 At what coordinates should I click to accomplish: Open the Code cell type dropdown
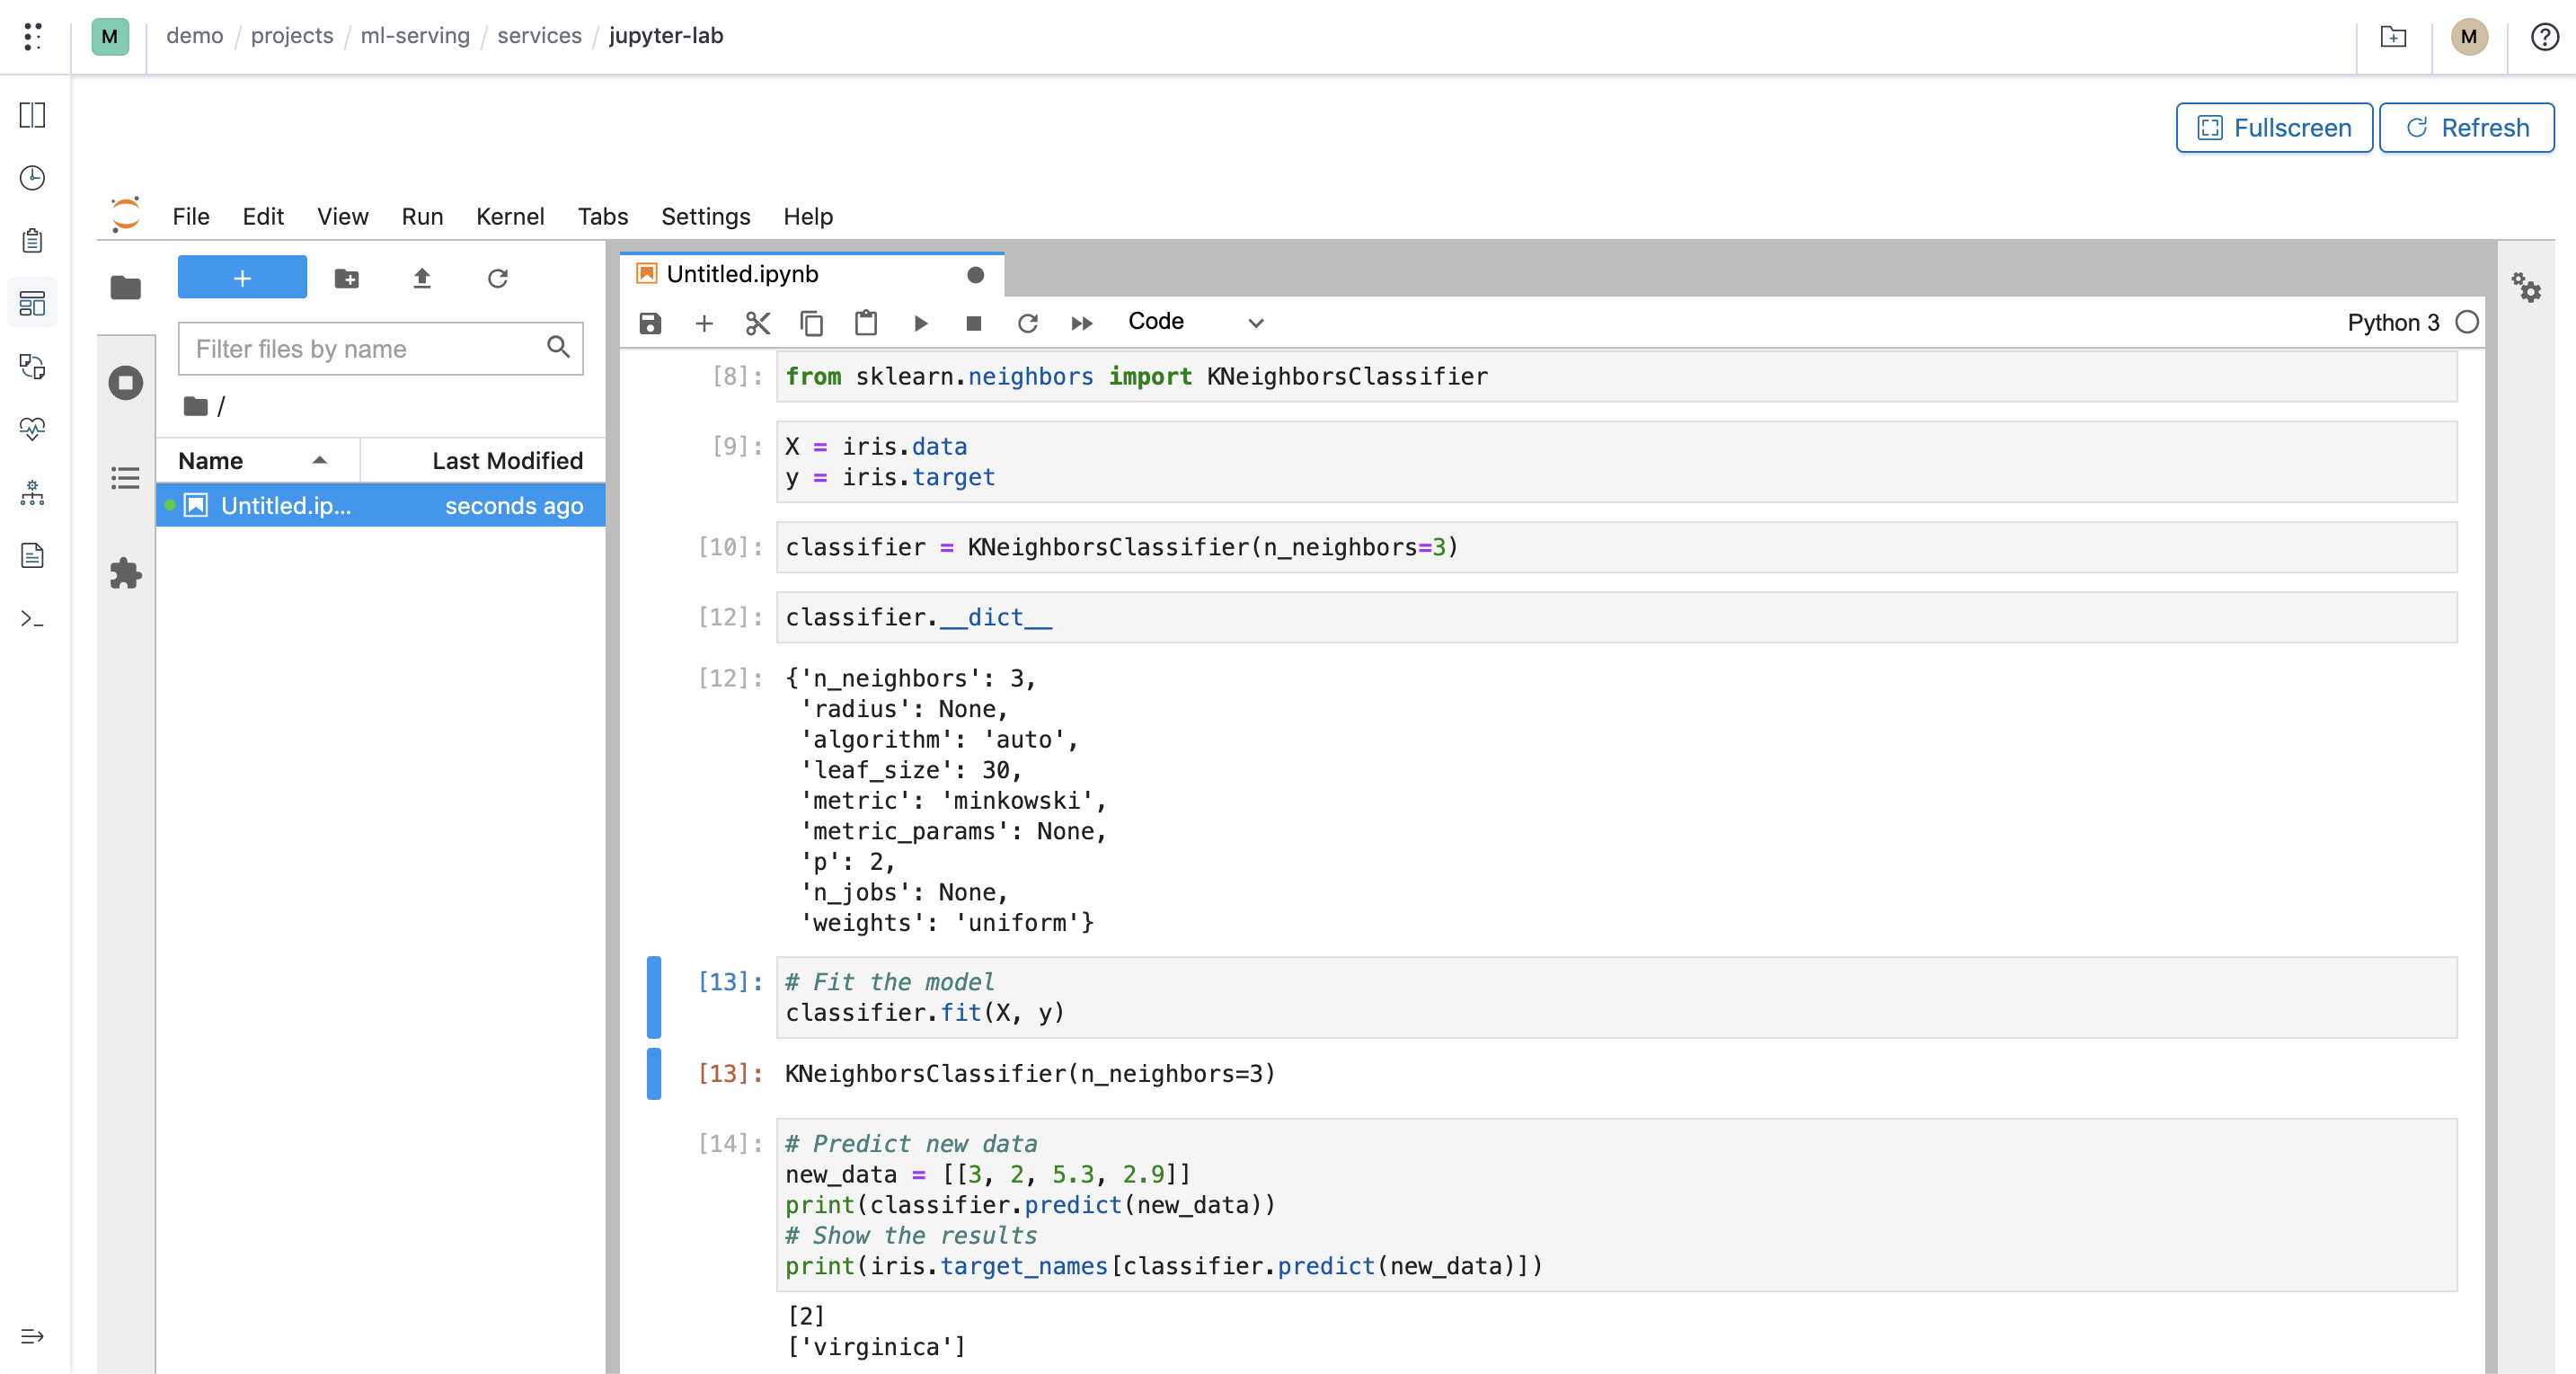[x=1196, y=322]
